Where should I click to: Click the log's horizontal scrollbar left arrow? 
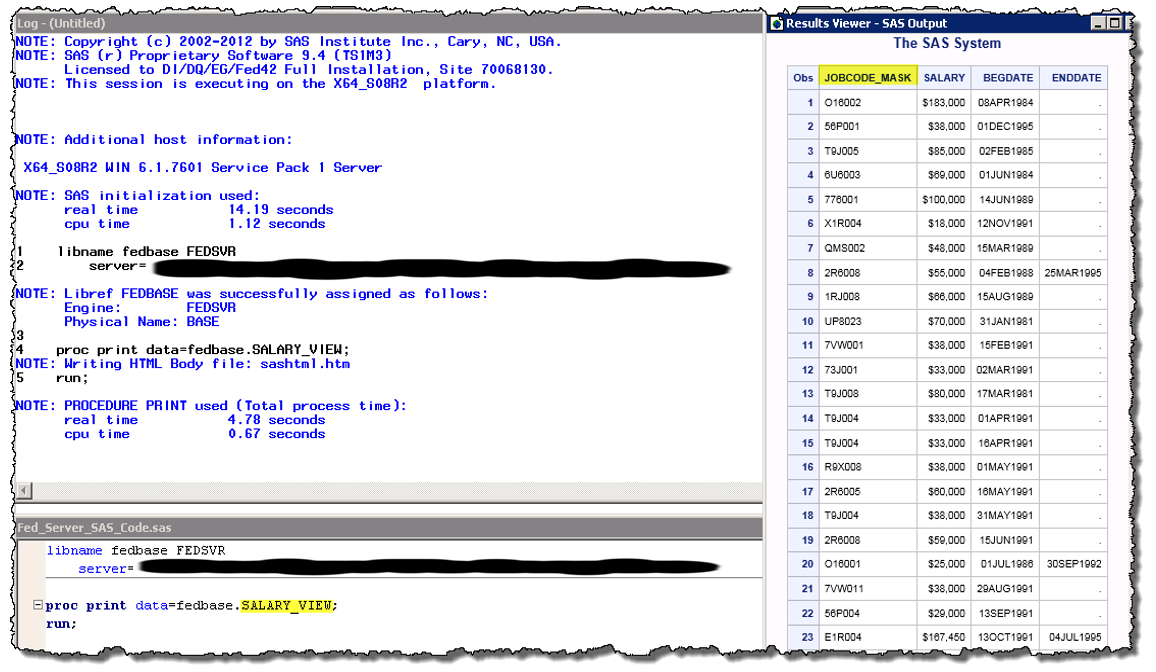pyautogui.click(x=23, y=490)
